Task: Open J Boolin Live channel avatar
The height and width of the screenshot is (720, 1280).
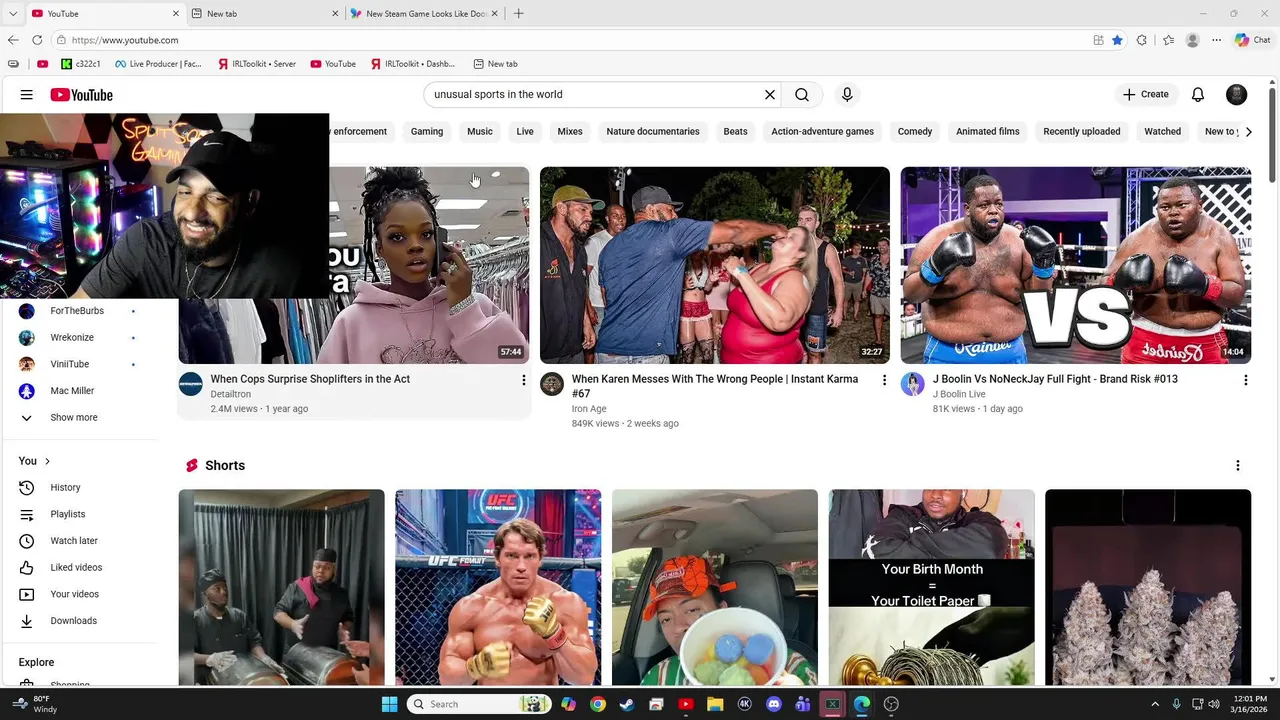Action: pyautogui.click(x=913, y=384)
